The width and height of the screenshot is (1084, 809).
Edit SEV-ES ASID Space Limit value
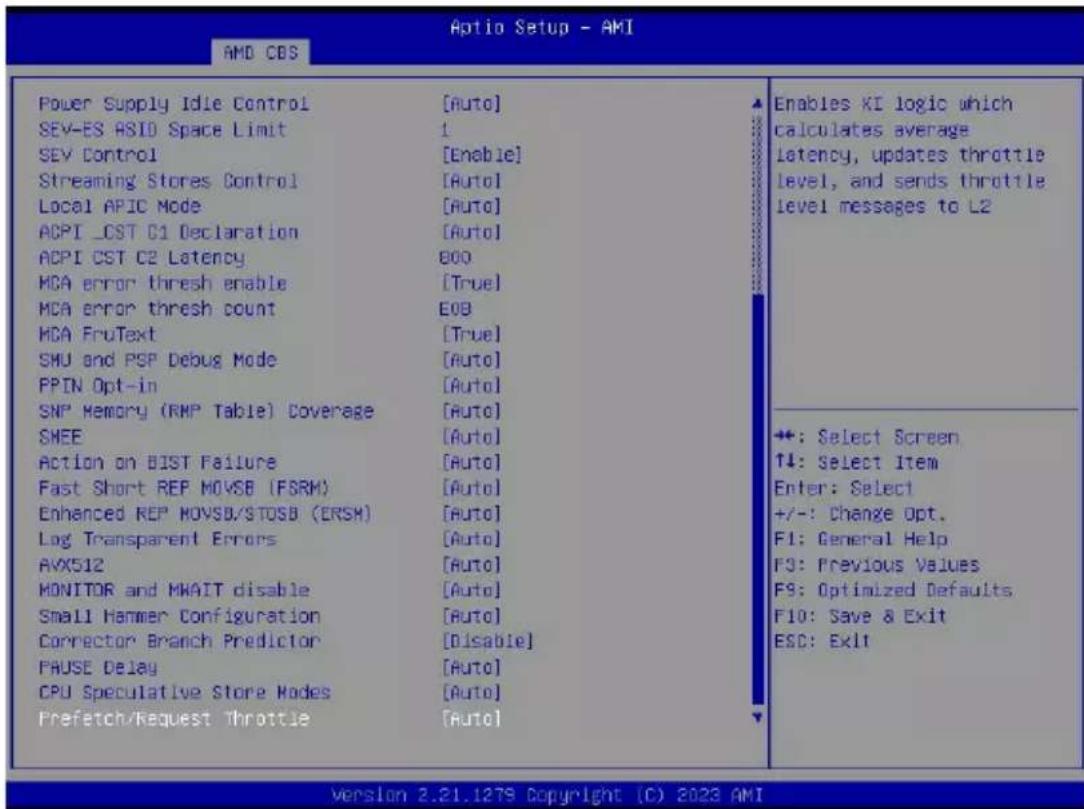click(x=445, y=129)
